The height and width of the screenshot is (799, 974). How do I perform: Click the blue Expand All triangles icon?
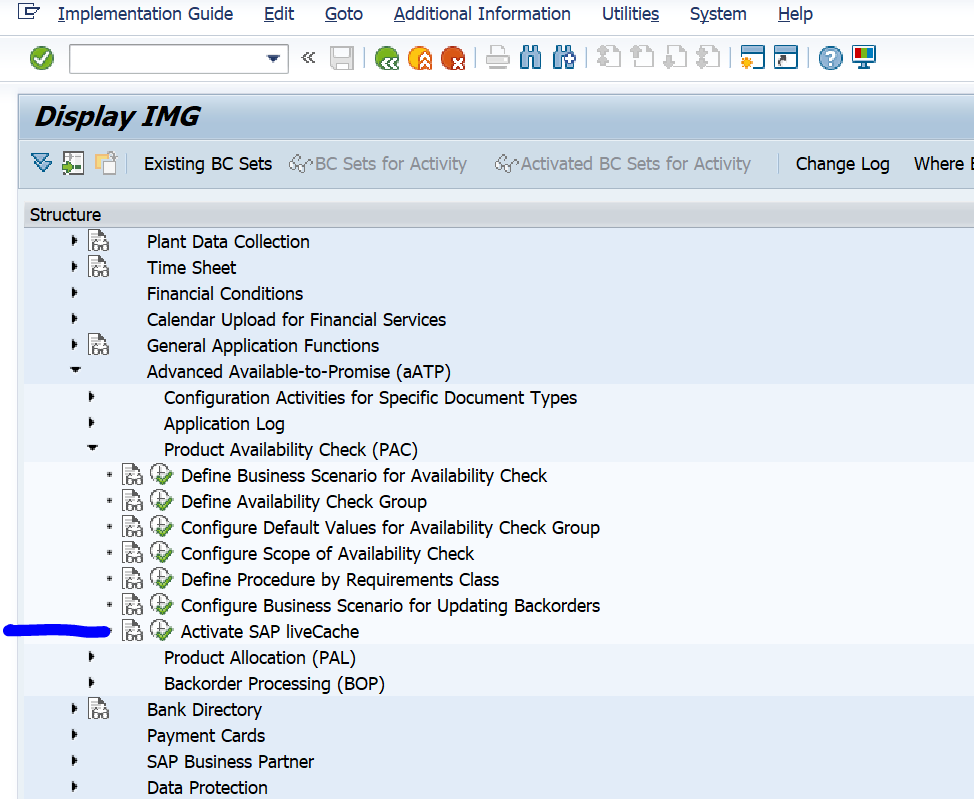pos(42,163)
